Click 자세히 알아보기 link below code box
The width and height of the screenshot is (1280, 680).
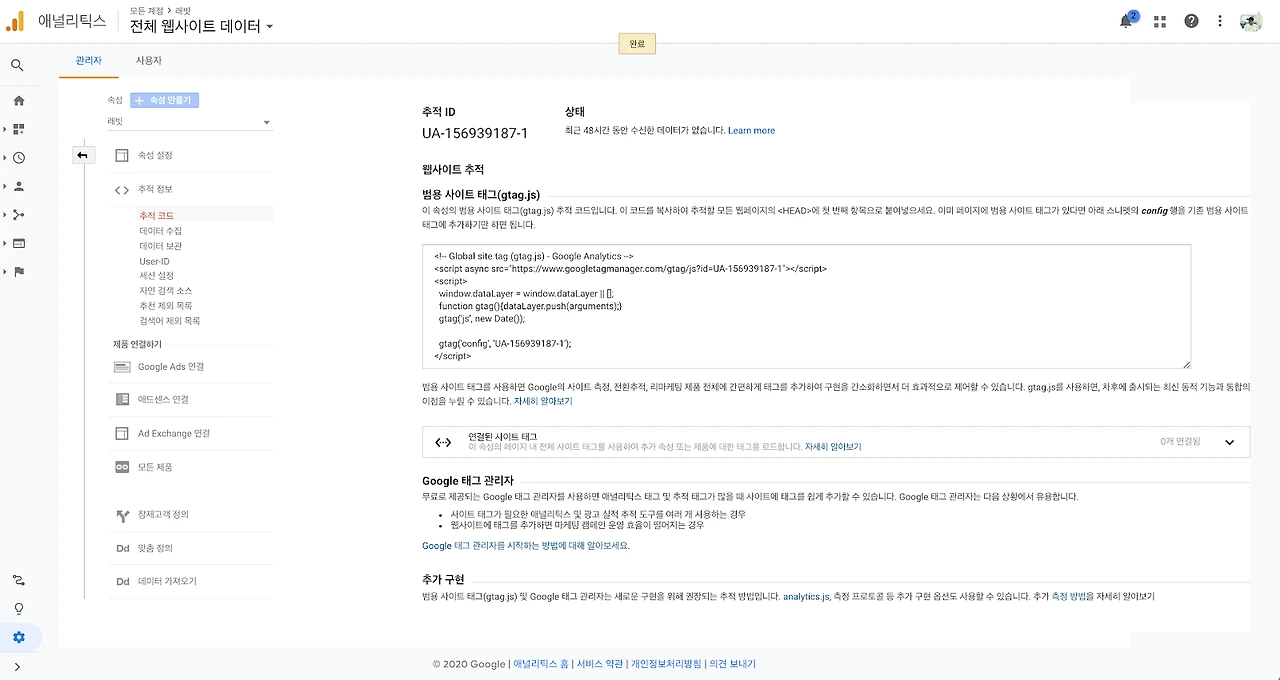pos(543,401)
